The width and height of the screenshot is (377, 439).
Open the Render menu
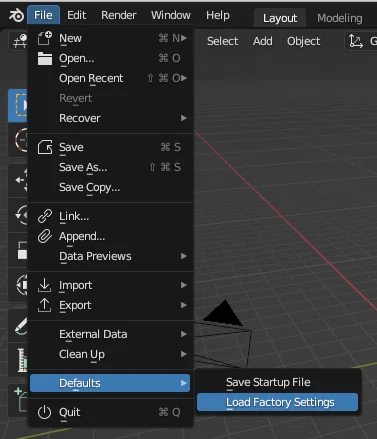point(119,15)
